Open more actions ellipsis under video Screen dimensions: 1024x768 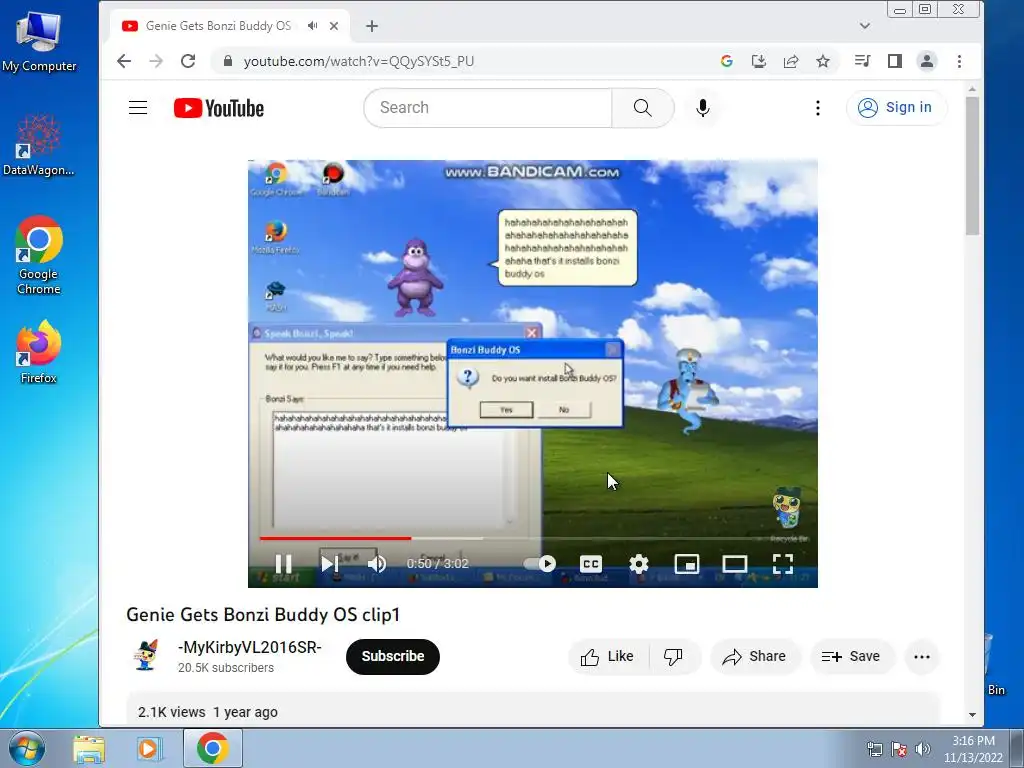tap(921, 656)
